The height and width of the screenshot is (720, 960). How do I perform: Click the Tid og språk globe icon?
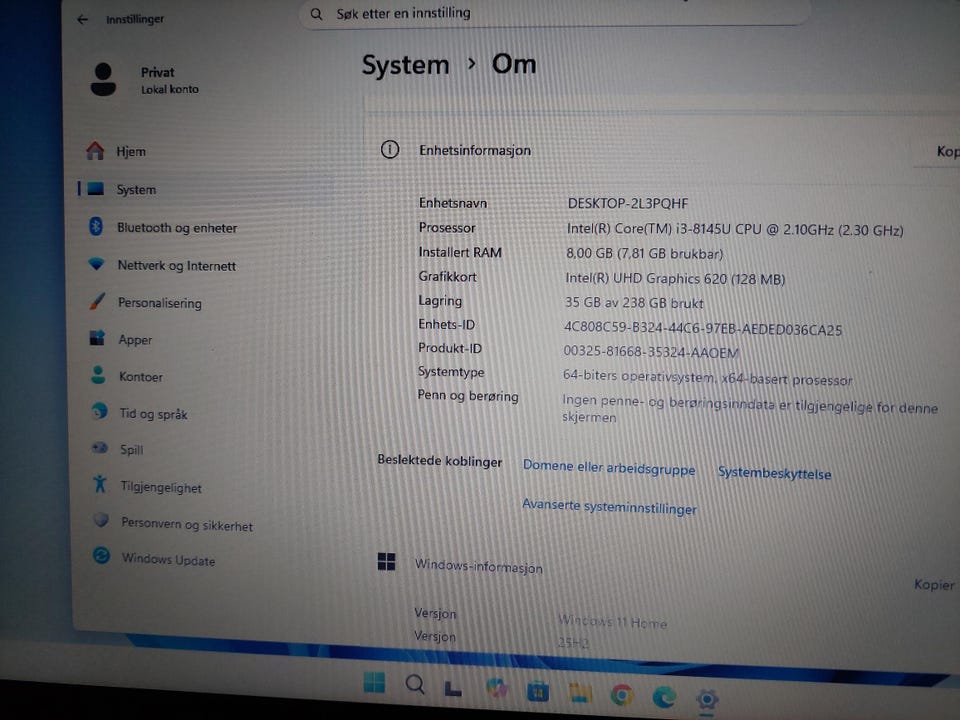(99, 411)
